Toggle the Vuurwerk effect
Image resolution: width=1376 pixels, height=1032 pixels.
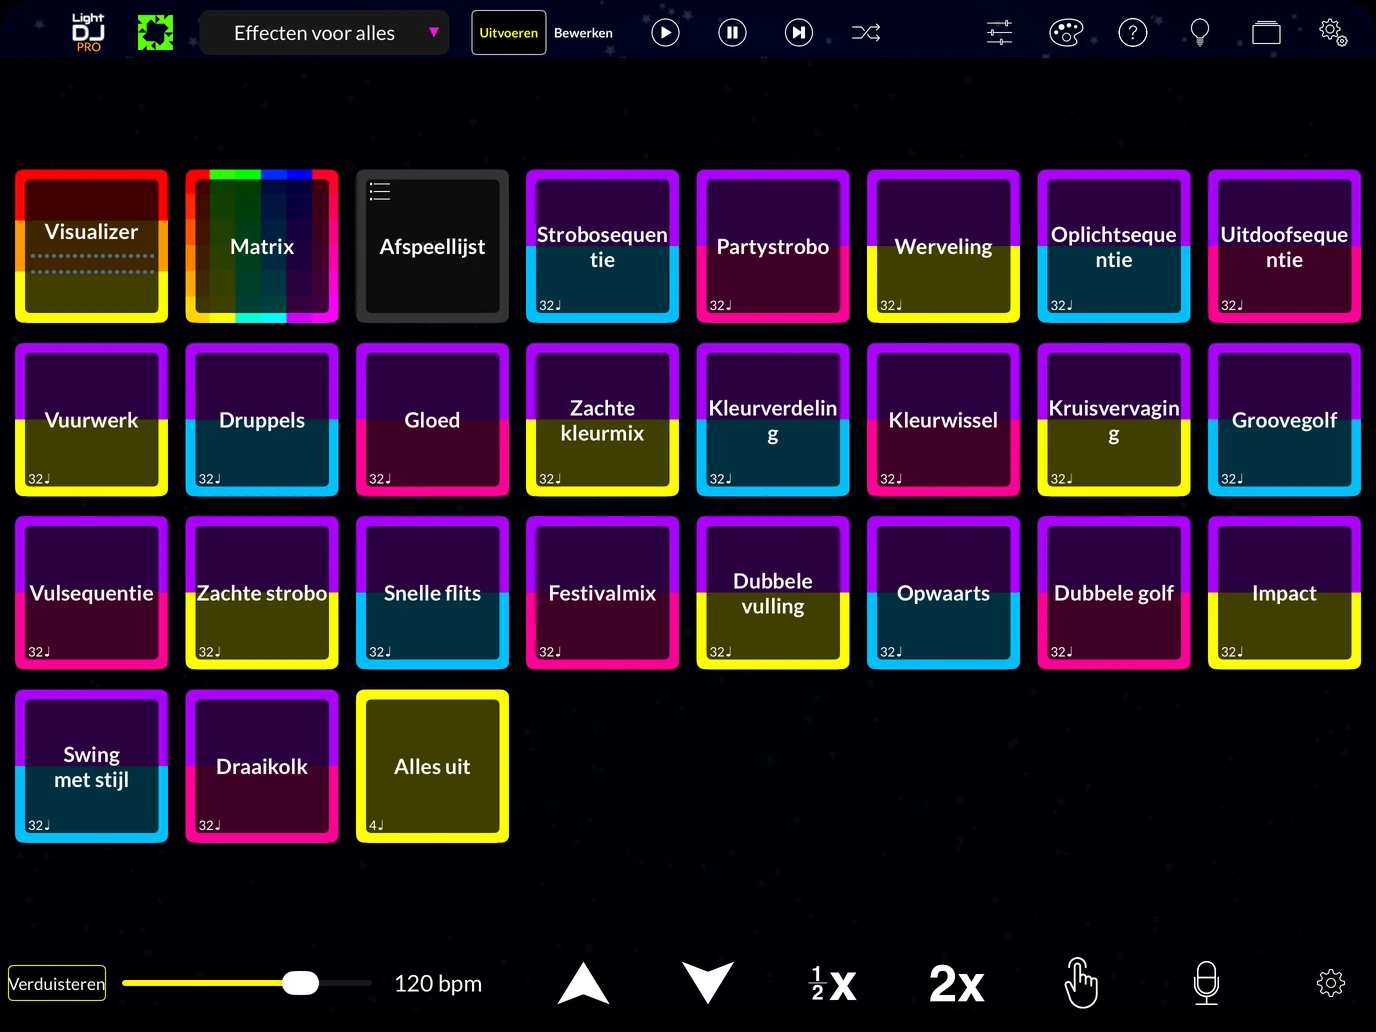(91, 420)
